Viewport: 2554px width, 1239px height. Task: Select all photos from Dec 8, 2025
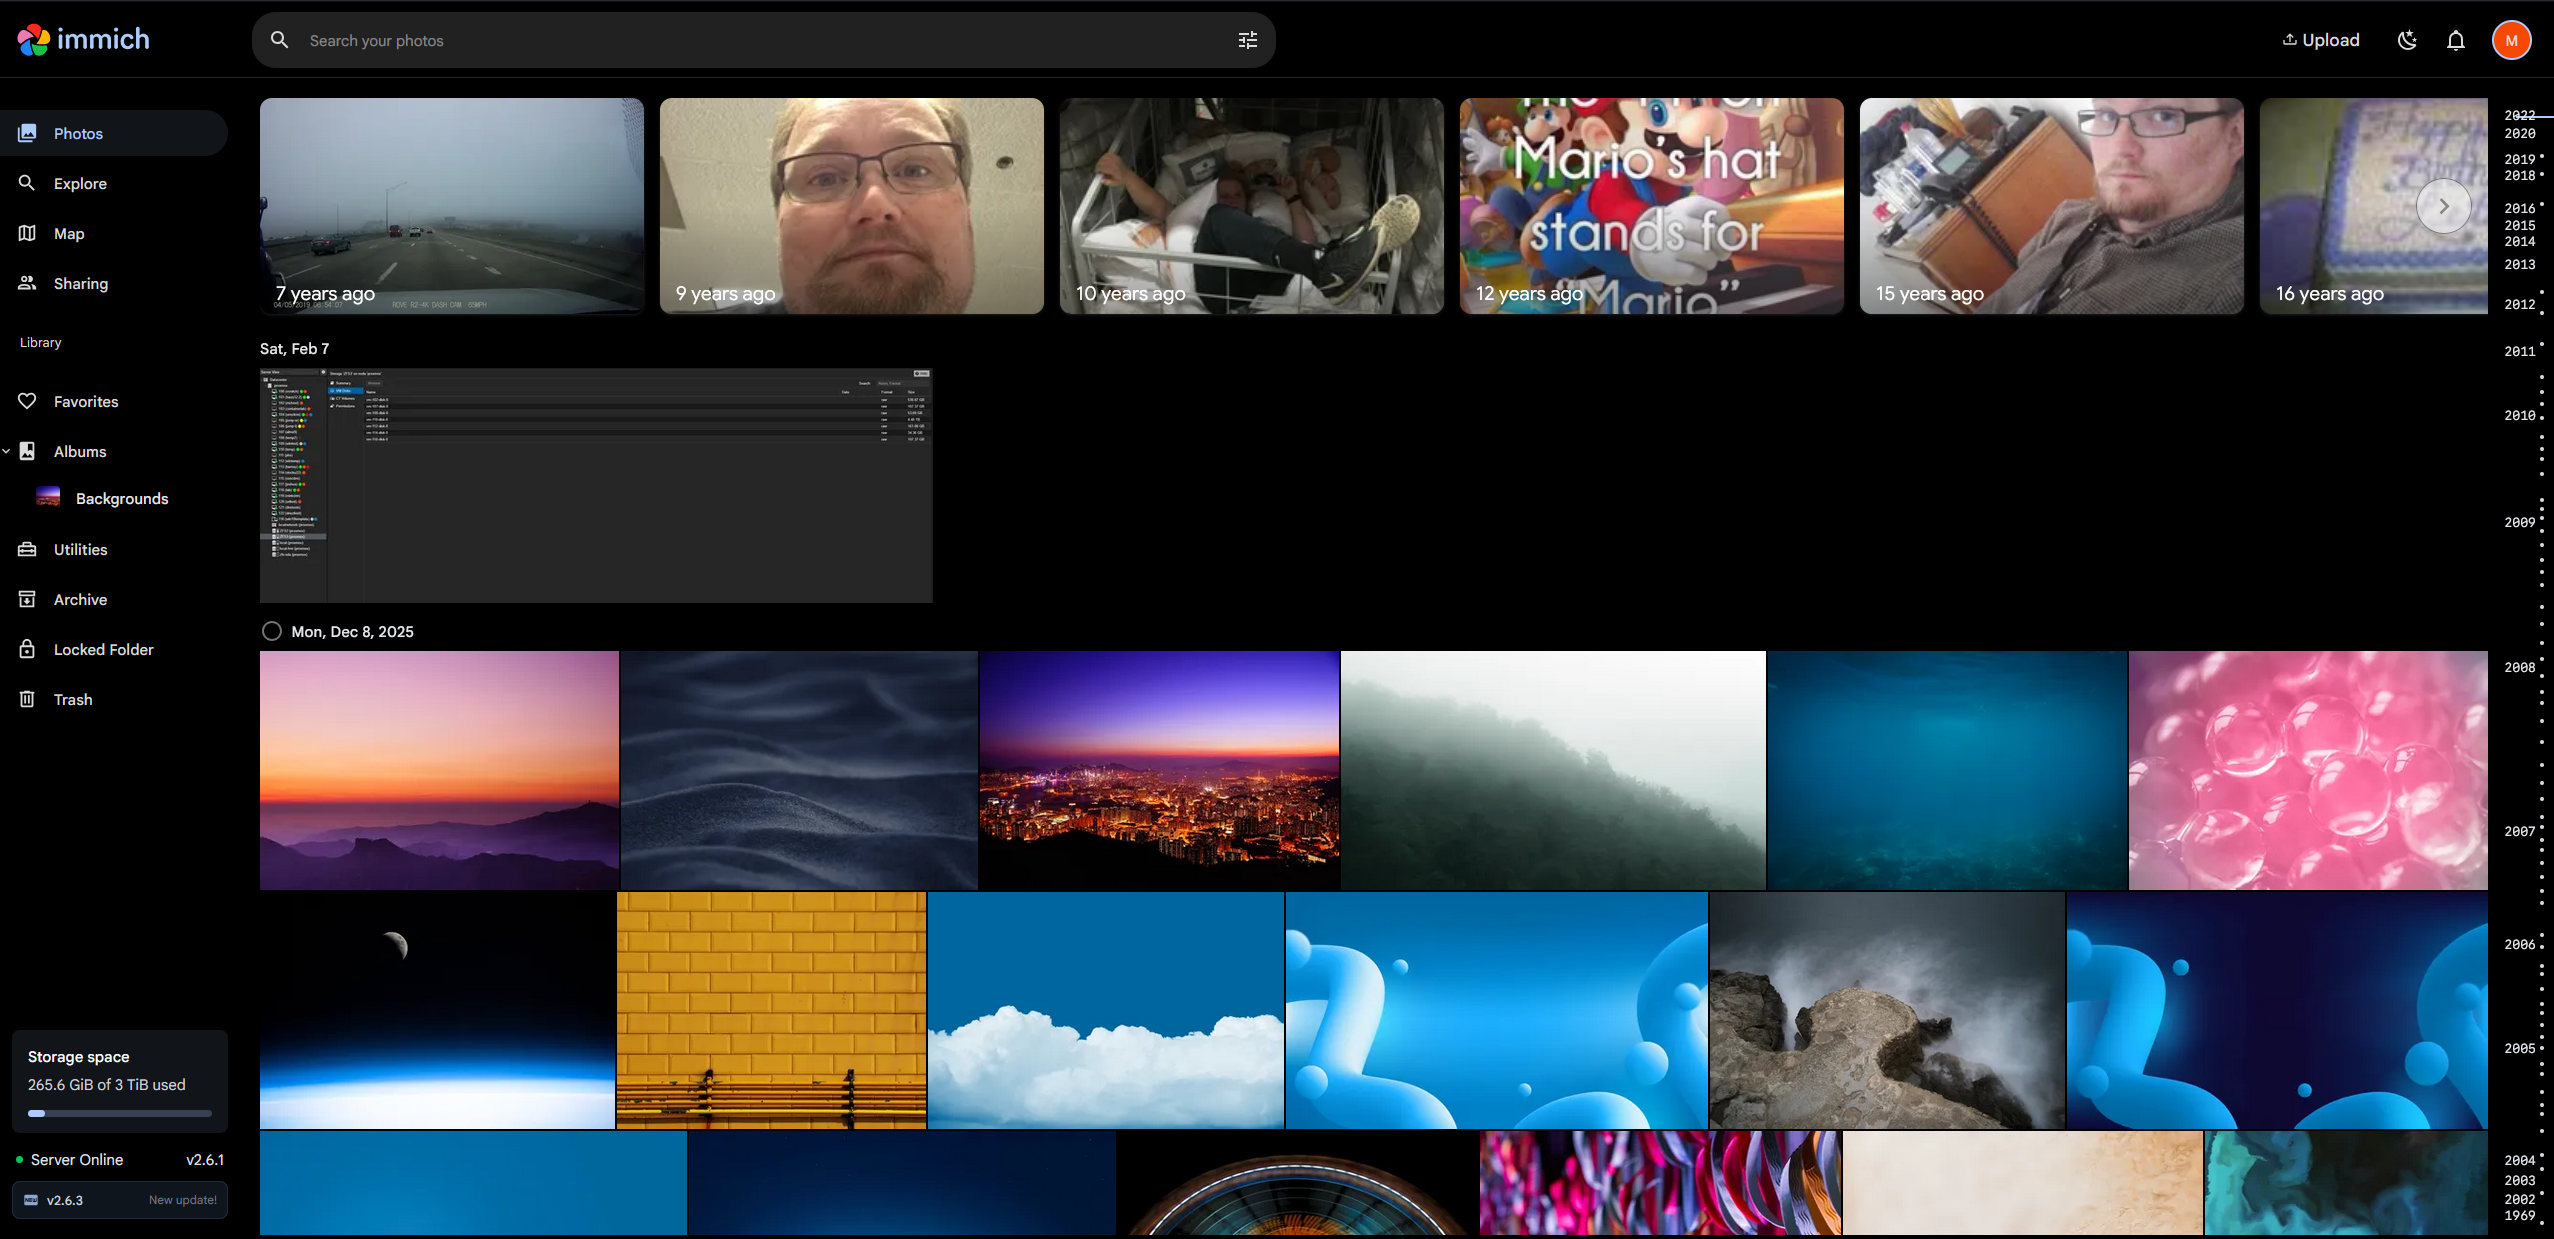tap(271, 631)
